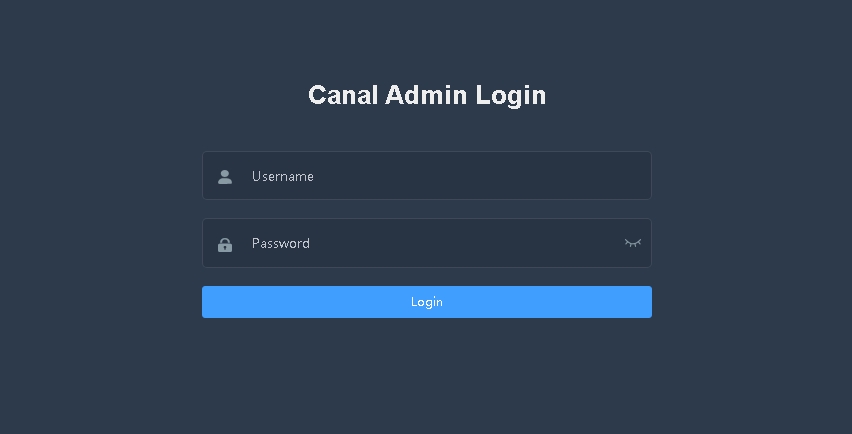Click the padlock icon
Image resolution: width=852 pixels, height=434 pixels.
pos(225,245)
